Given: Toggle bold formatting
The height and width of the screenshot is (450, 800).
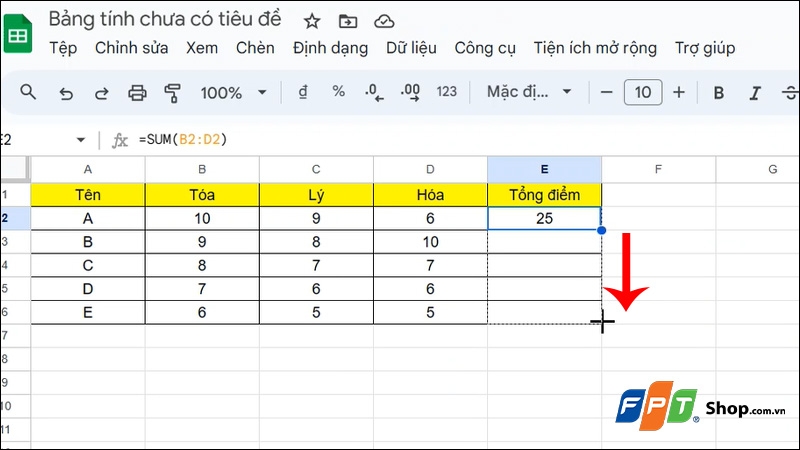Looking at the screenshot, I should 719,93.
